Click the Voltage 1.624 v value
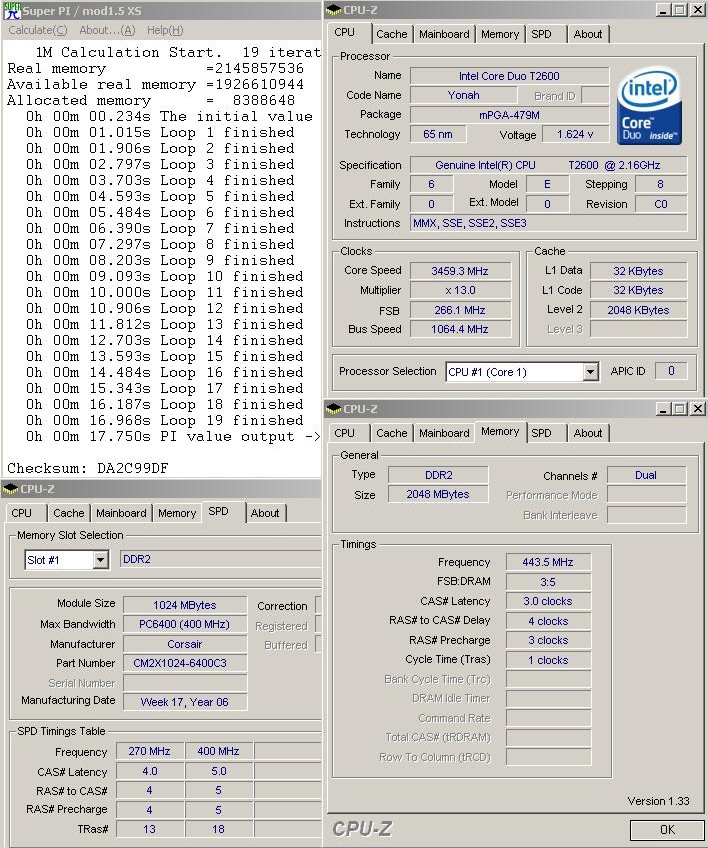 (x=575, y=135)
